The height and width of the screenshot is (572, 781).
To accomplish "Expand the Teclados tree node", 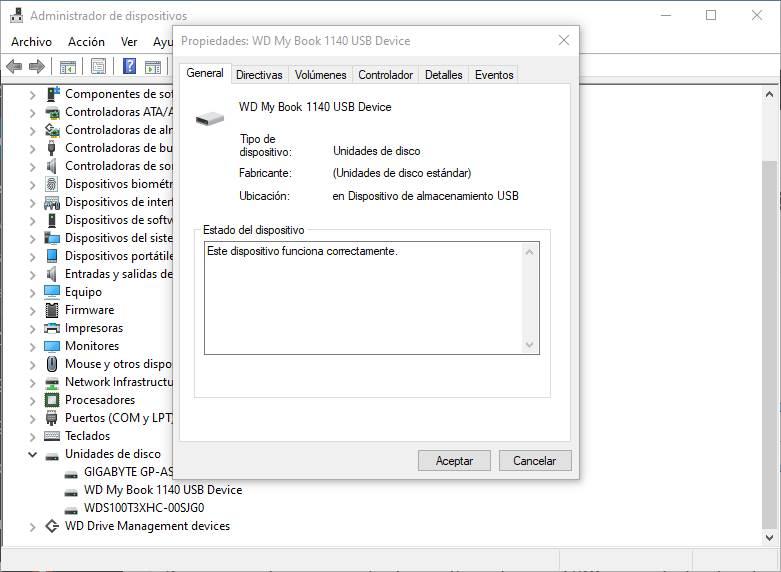I will pos(32,436).
